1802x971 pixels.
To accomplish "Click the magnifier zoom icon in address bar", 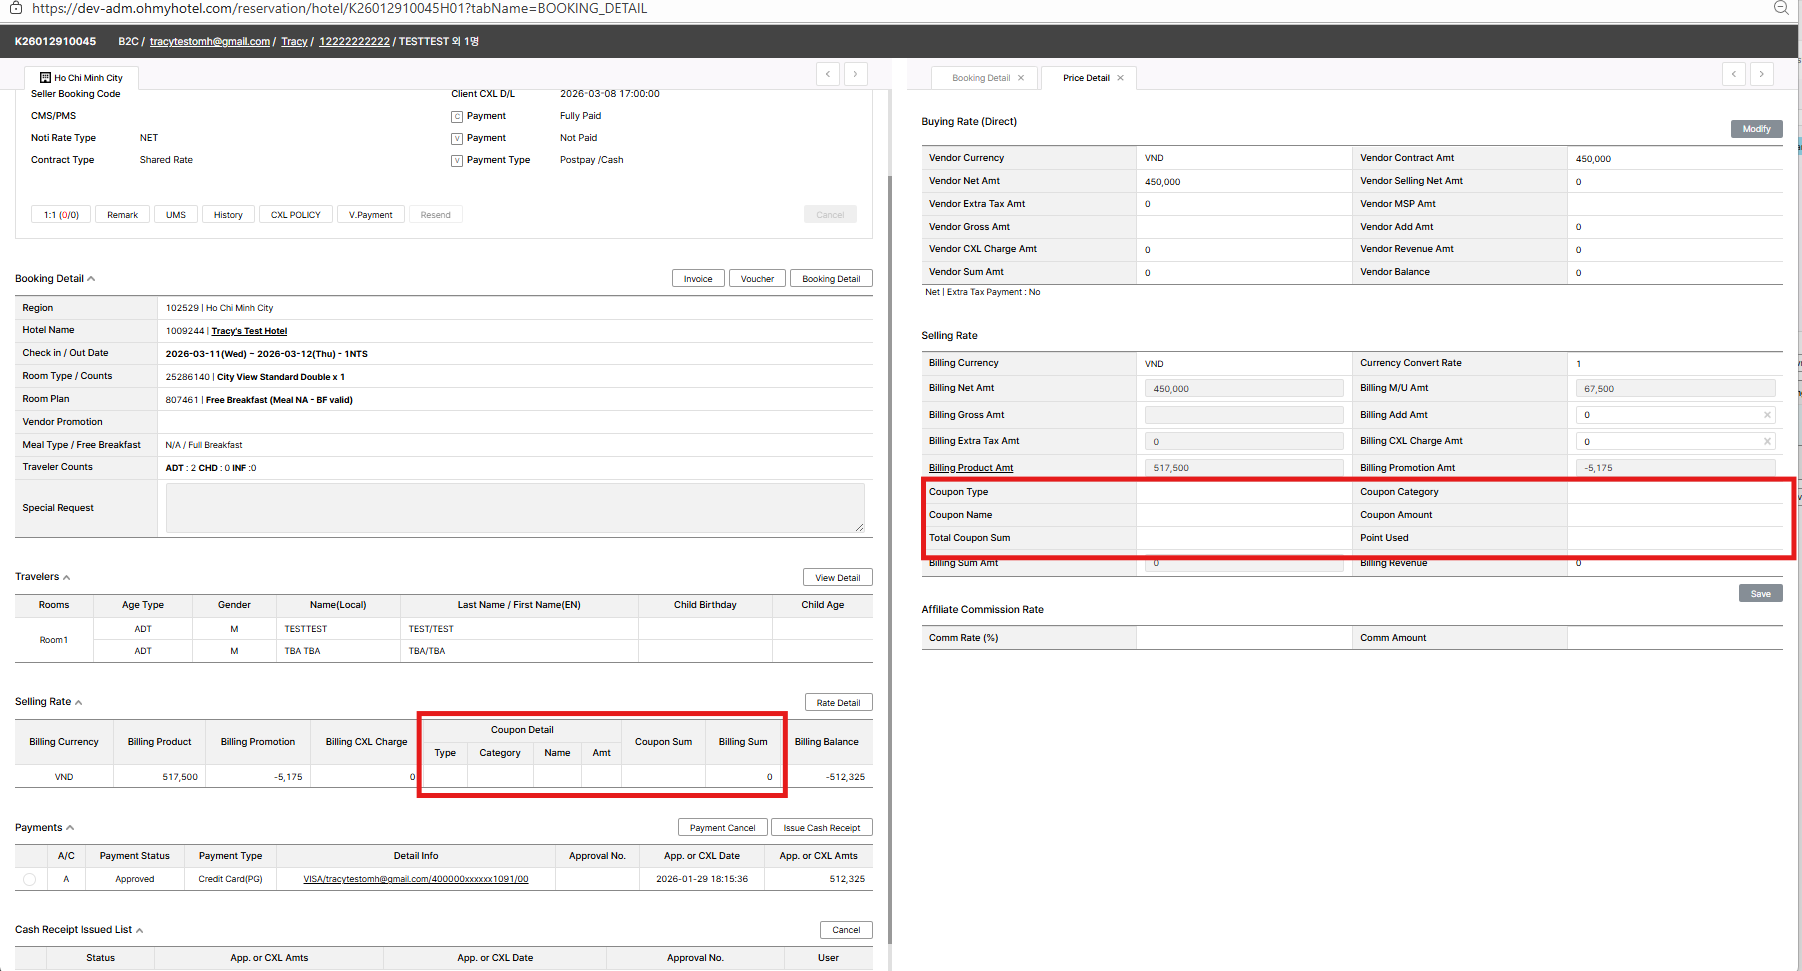I will pyautogui.click(x=1781, y=8).
